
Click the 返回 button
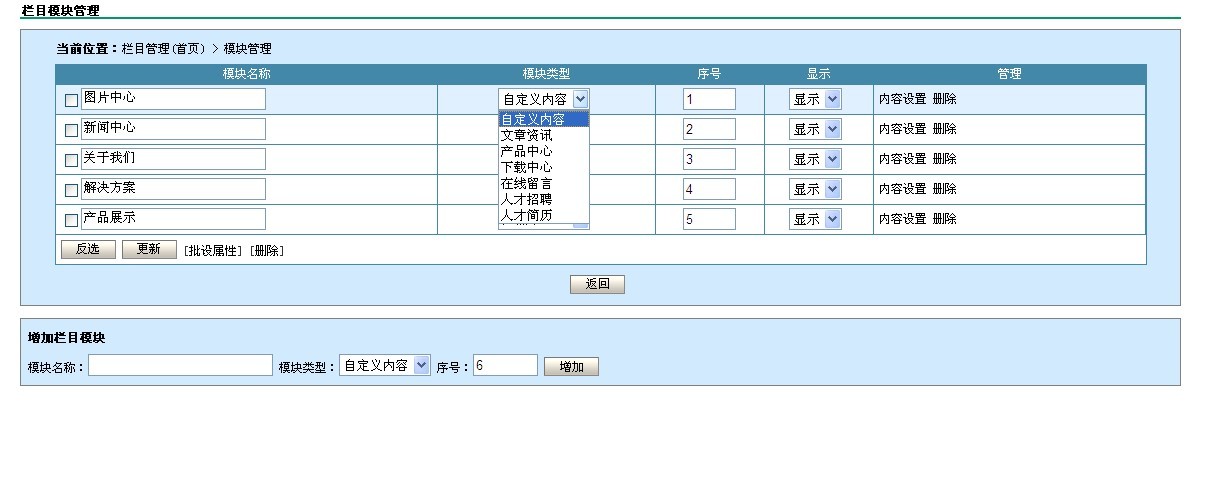[597, 284]
